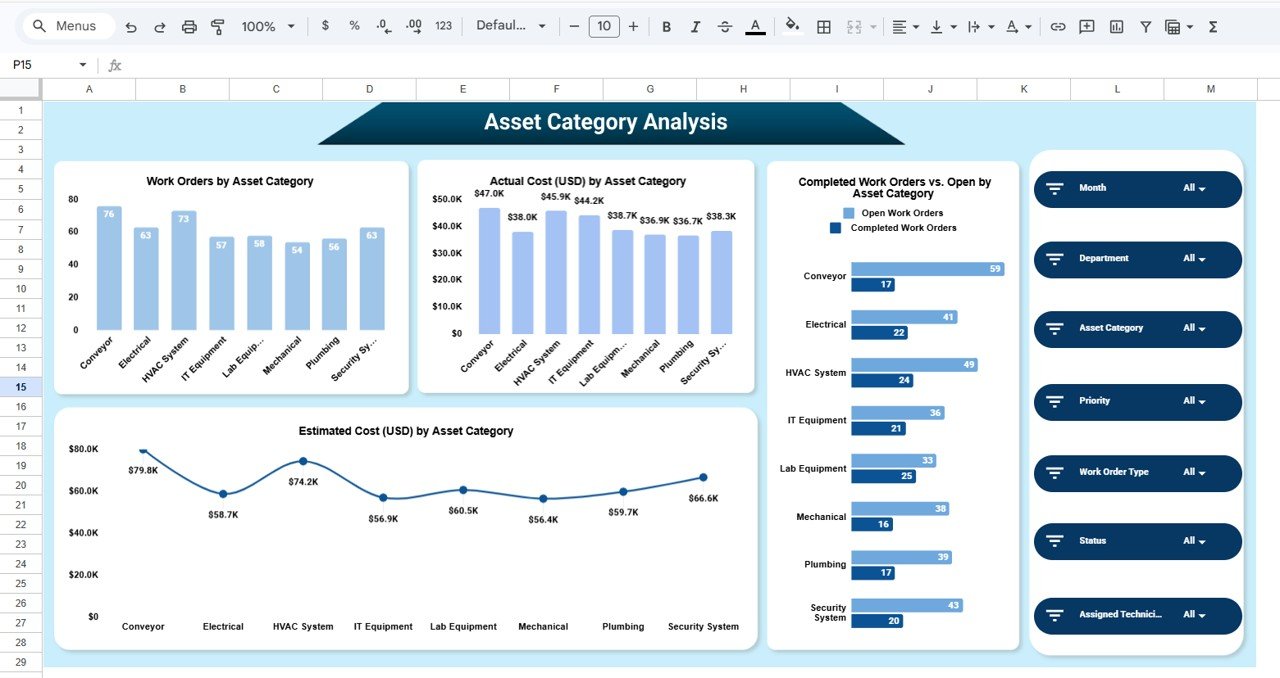Click the Insert link icon
Screen dimensions: 1280x678
pos(1057,26)
